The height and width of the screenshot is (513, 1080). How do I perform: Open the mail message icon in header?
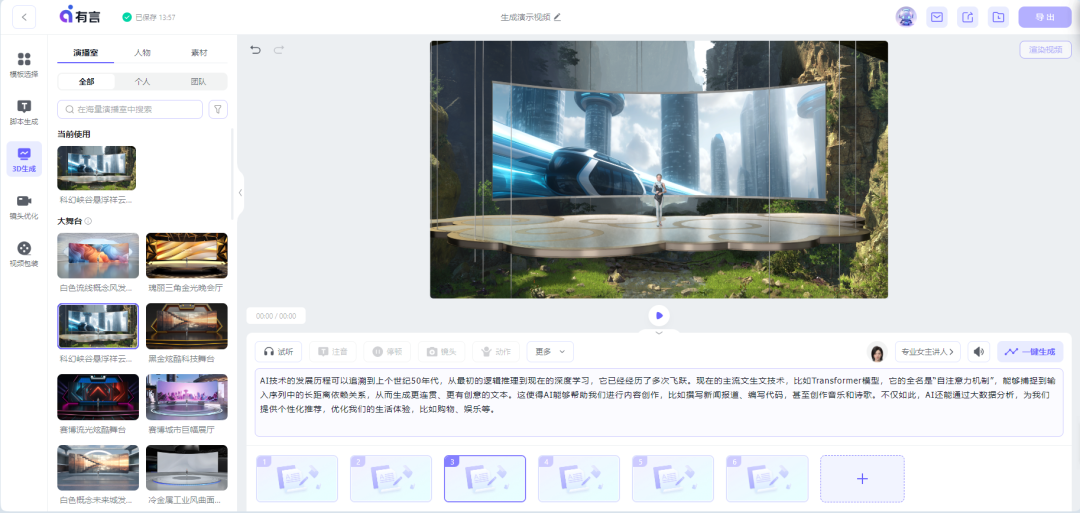pos(937,17)
